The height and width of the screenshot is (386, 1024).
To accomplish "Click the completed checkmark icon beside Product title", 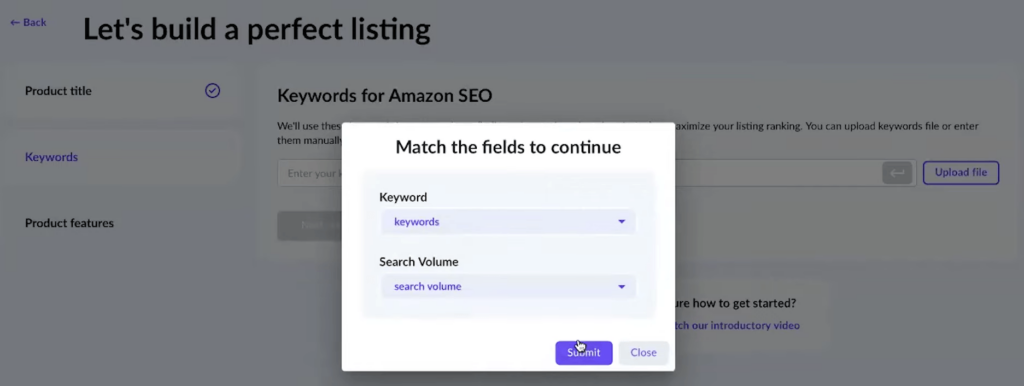I will click(212, 91).
